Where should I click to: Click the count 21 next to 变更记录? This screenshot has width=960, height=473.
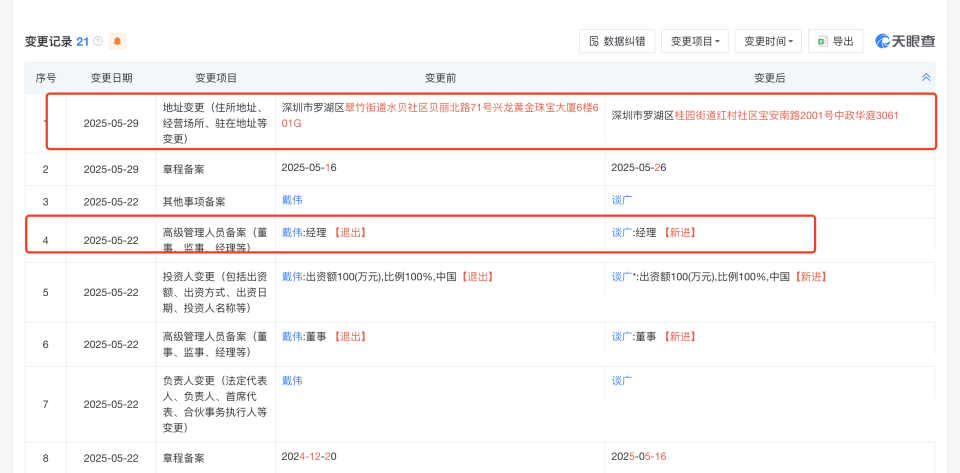(83, 42)
